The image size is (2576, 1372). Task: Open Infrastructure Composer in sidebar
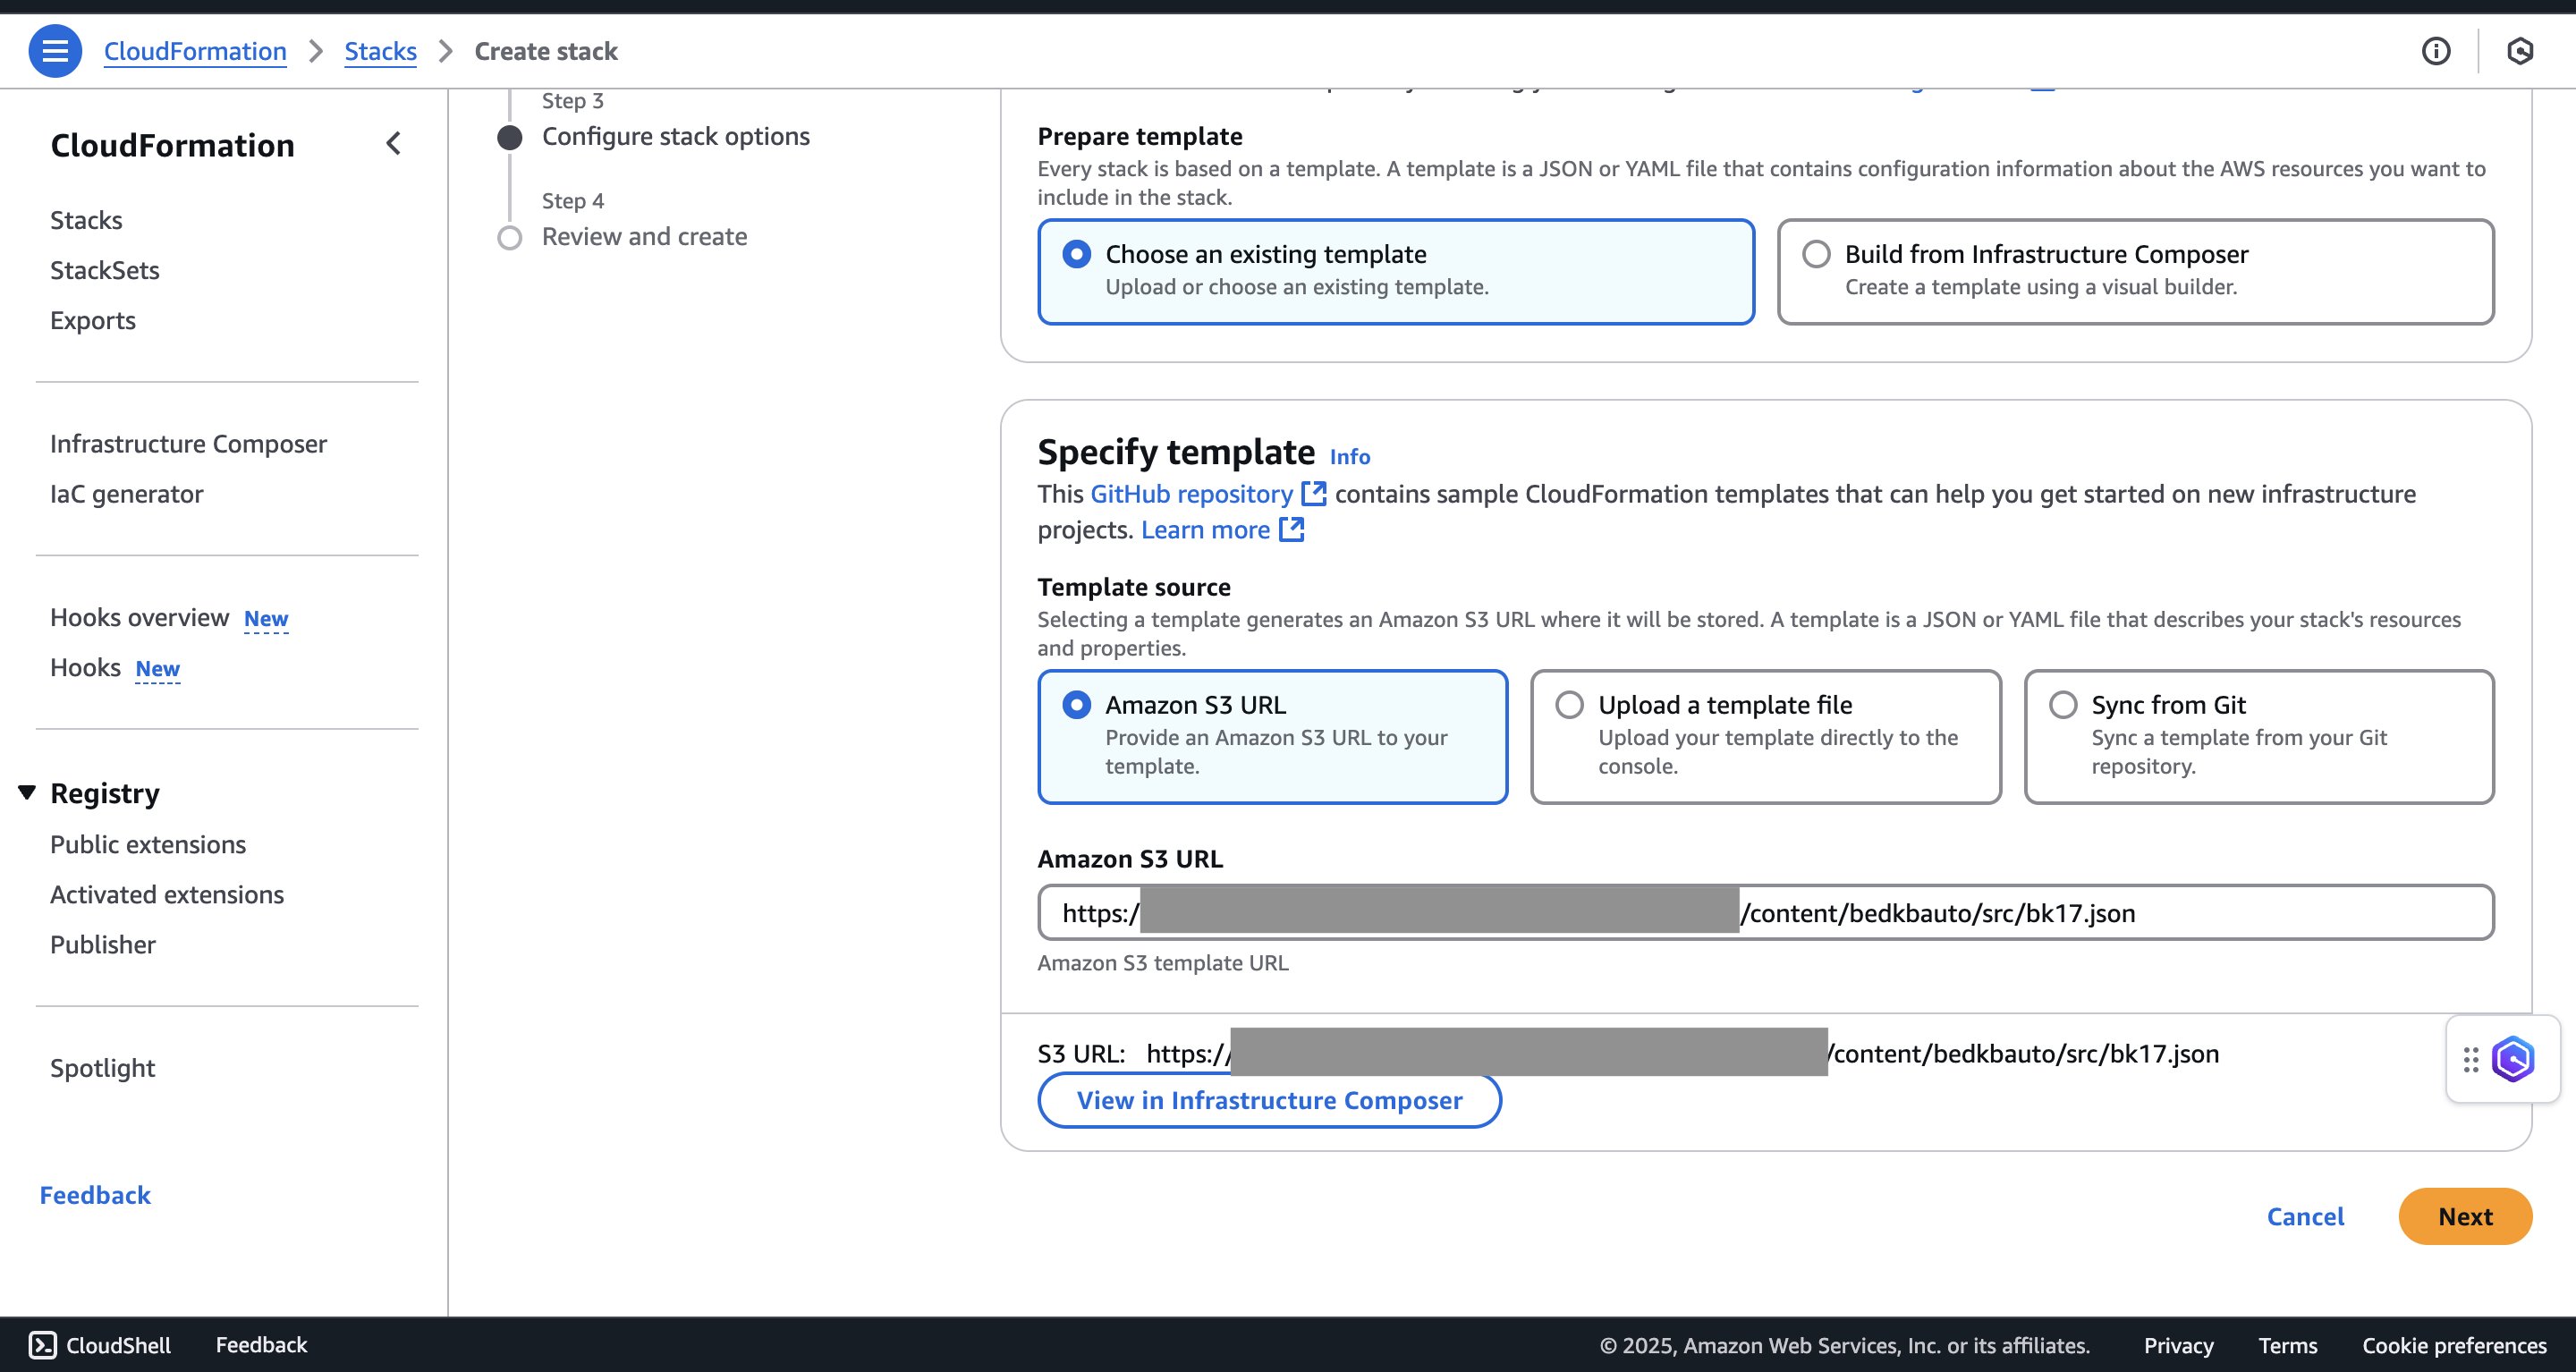pyautogui.click(x=188, y=444)
